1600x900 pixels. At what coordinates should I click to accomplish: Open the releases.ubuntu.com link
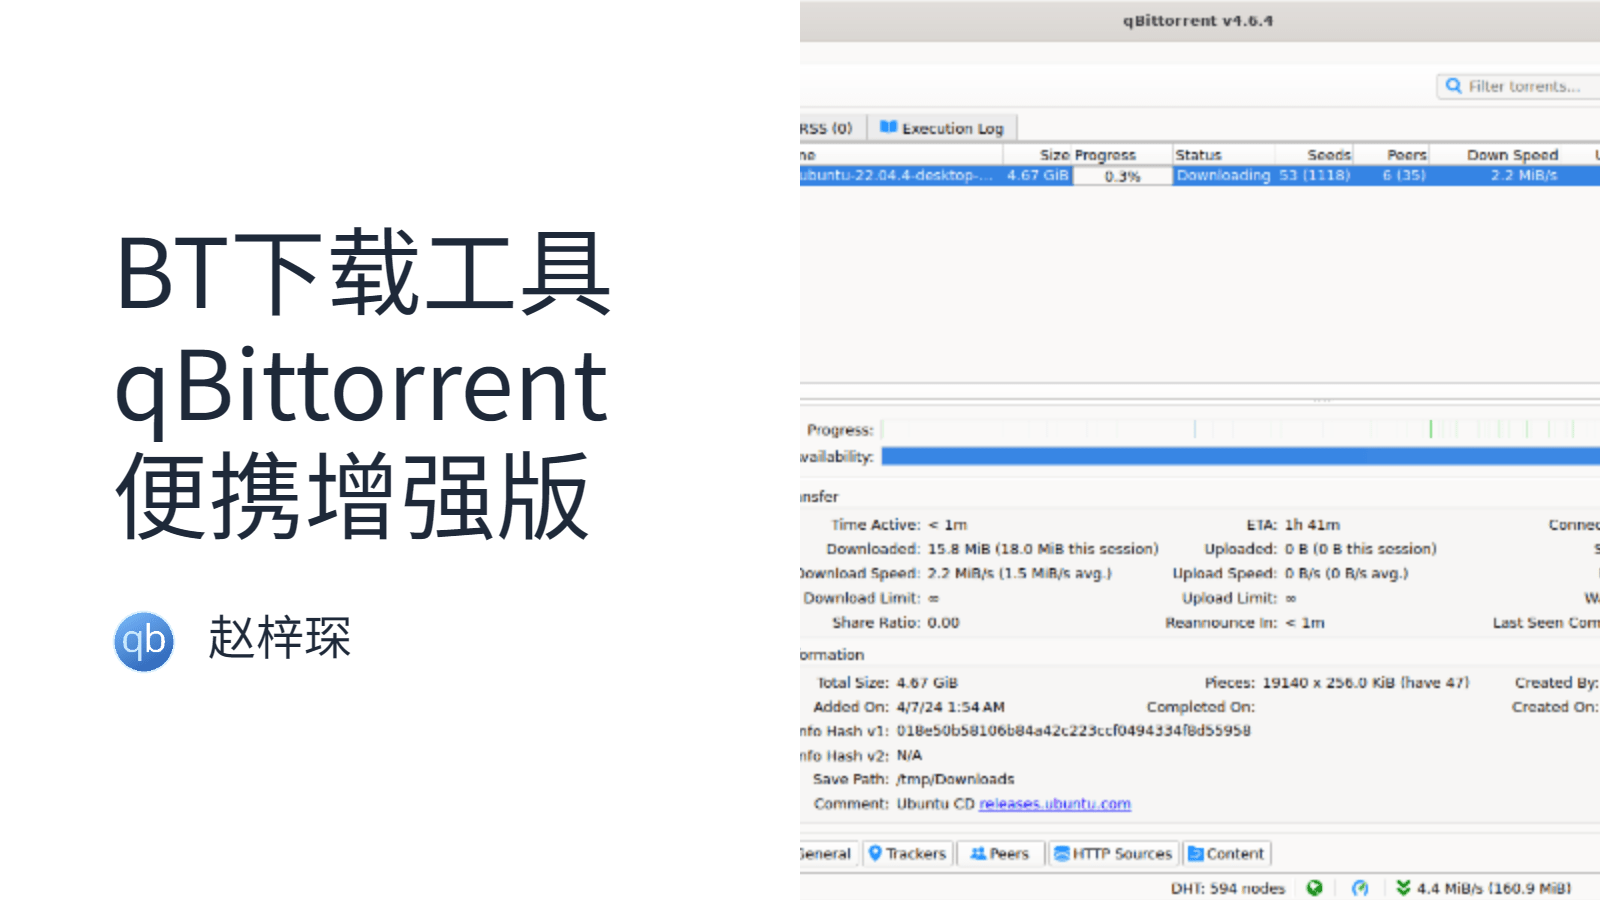point(1054,804)
